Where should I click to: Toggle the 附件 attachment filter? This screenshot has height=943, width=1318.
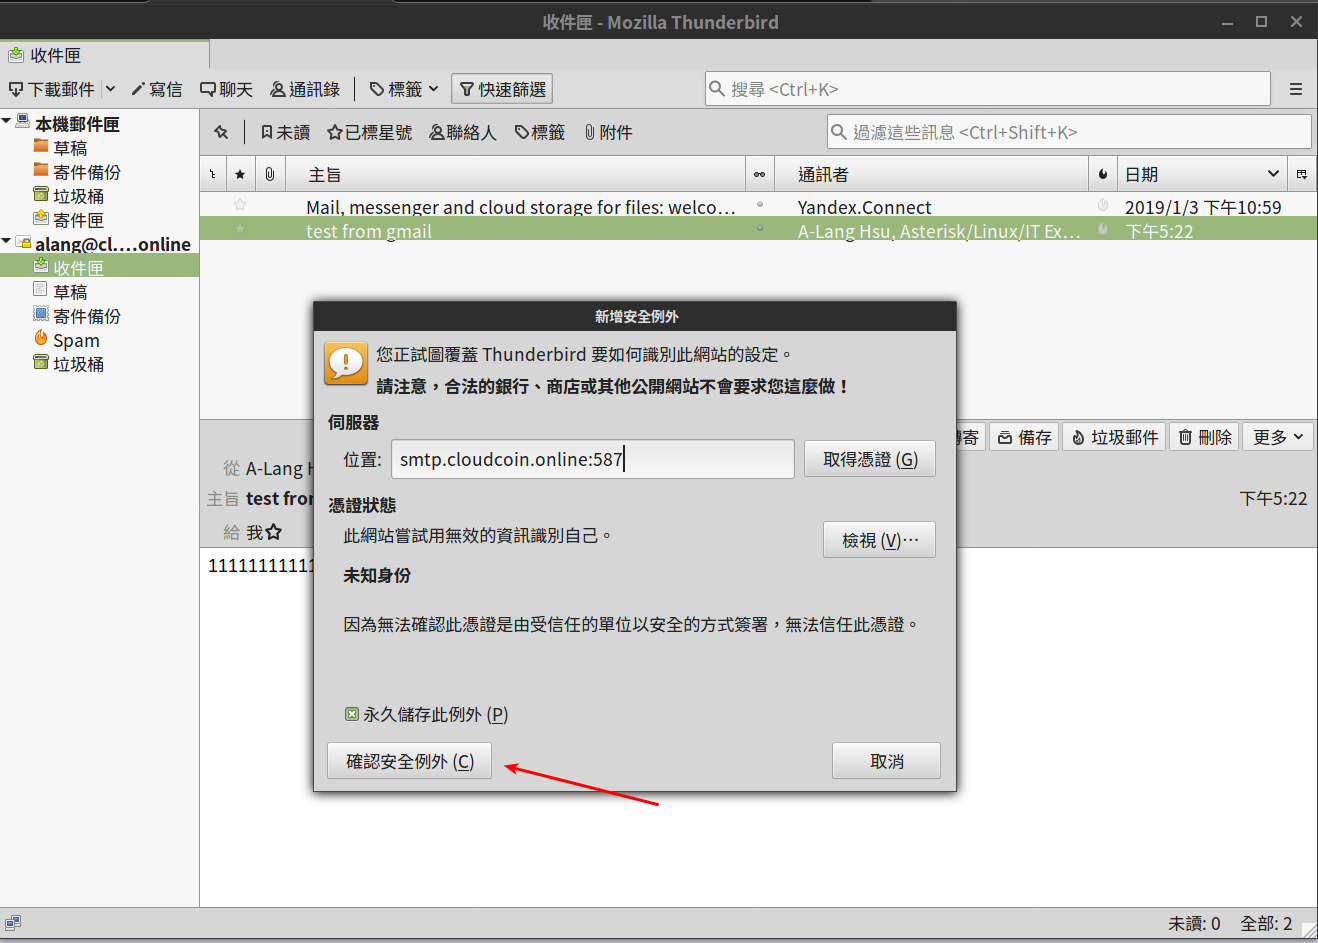pos(608,132)
